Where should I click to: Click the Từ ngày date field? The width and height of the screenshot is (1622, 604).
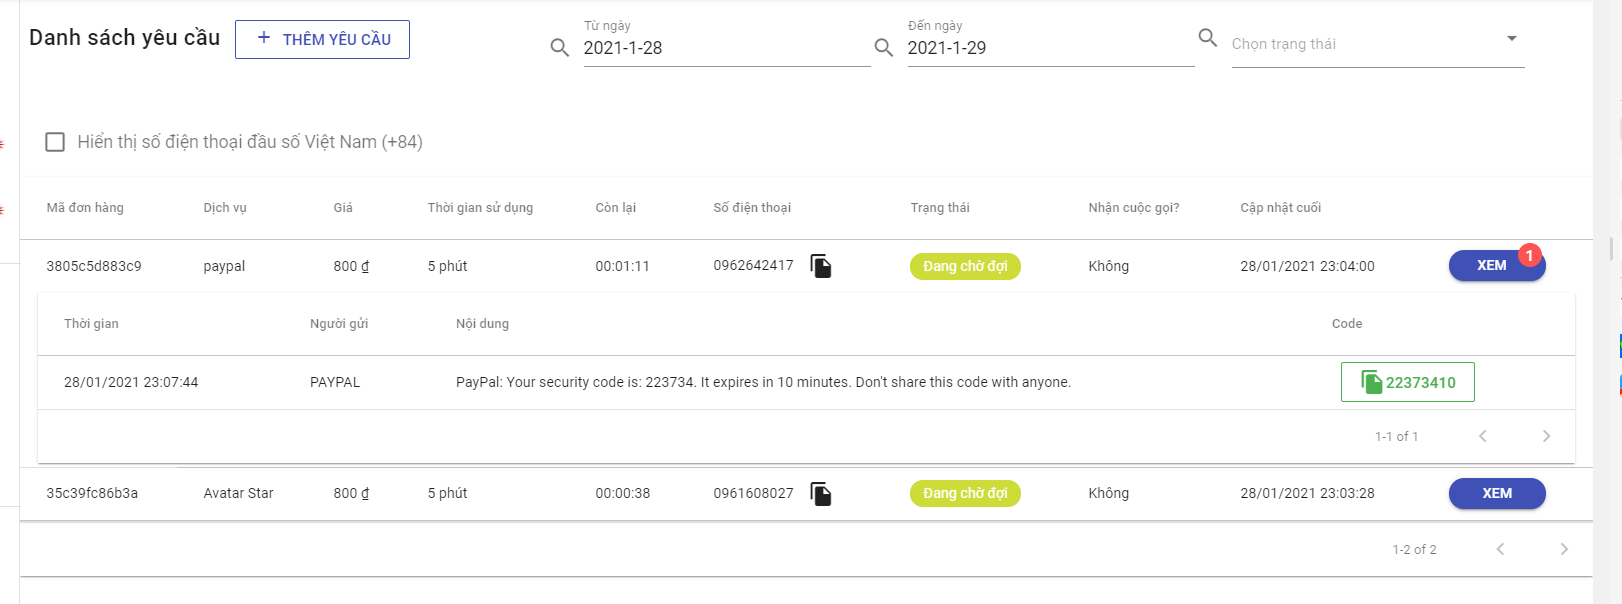725,48
